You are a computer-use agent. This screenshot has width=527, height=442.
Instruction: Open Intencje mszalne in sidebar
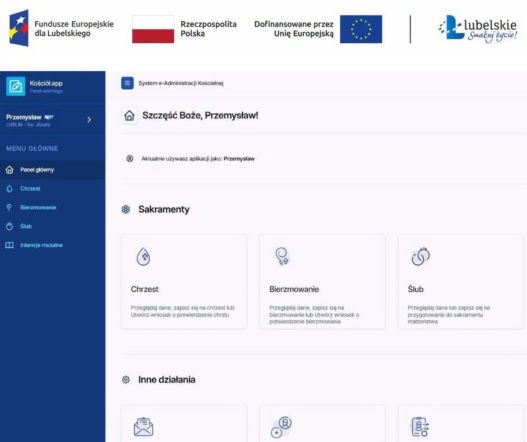(52, 245)
